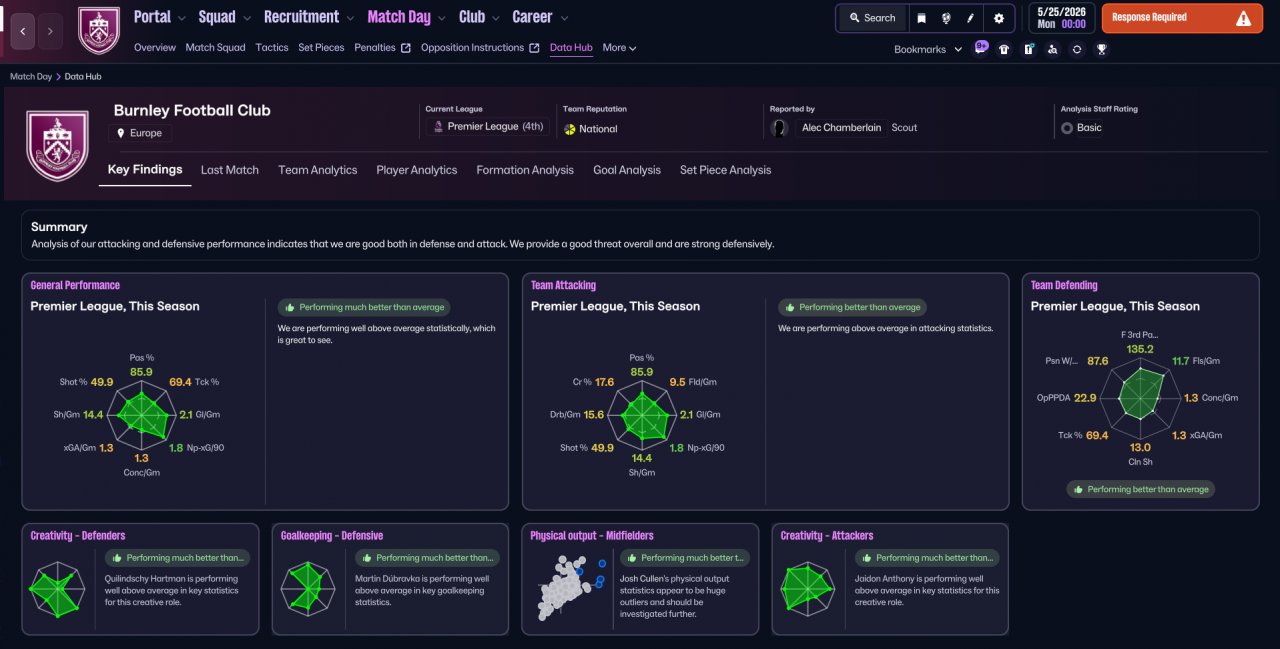
Task: Click the pencil notes icon
Action: (971, 18)
